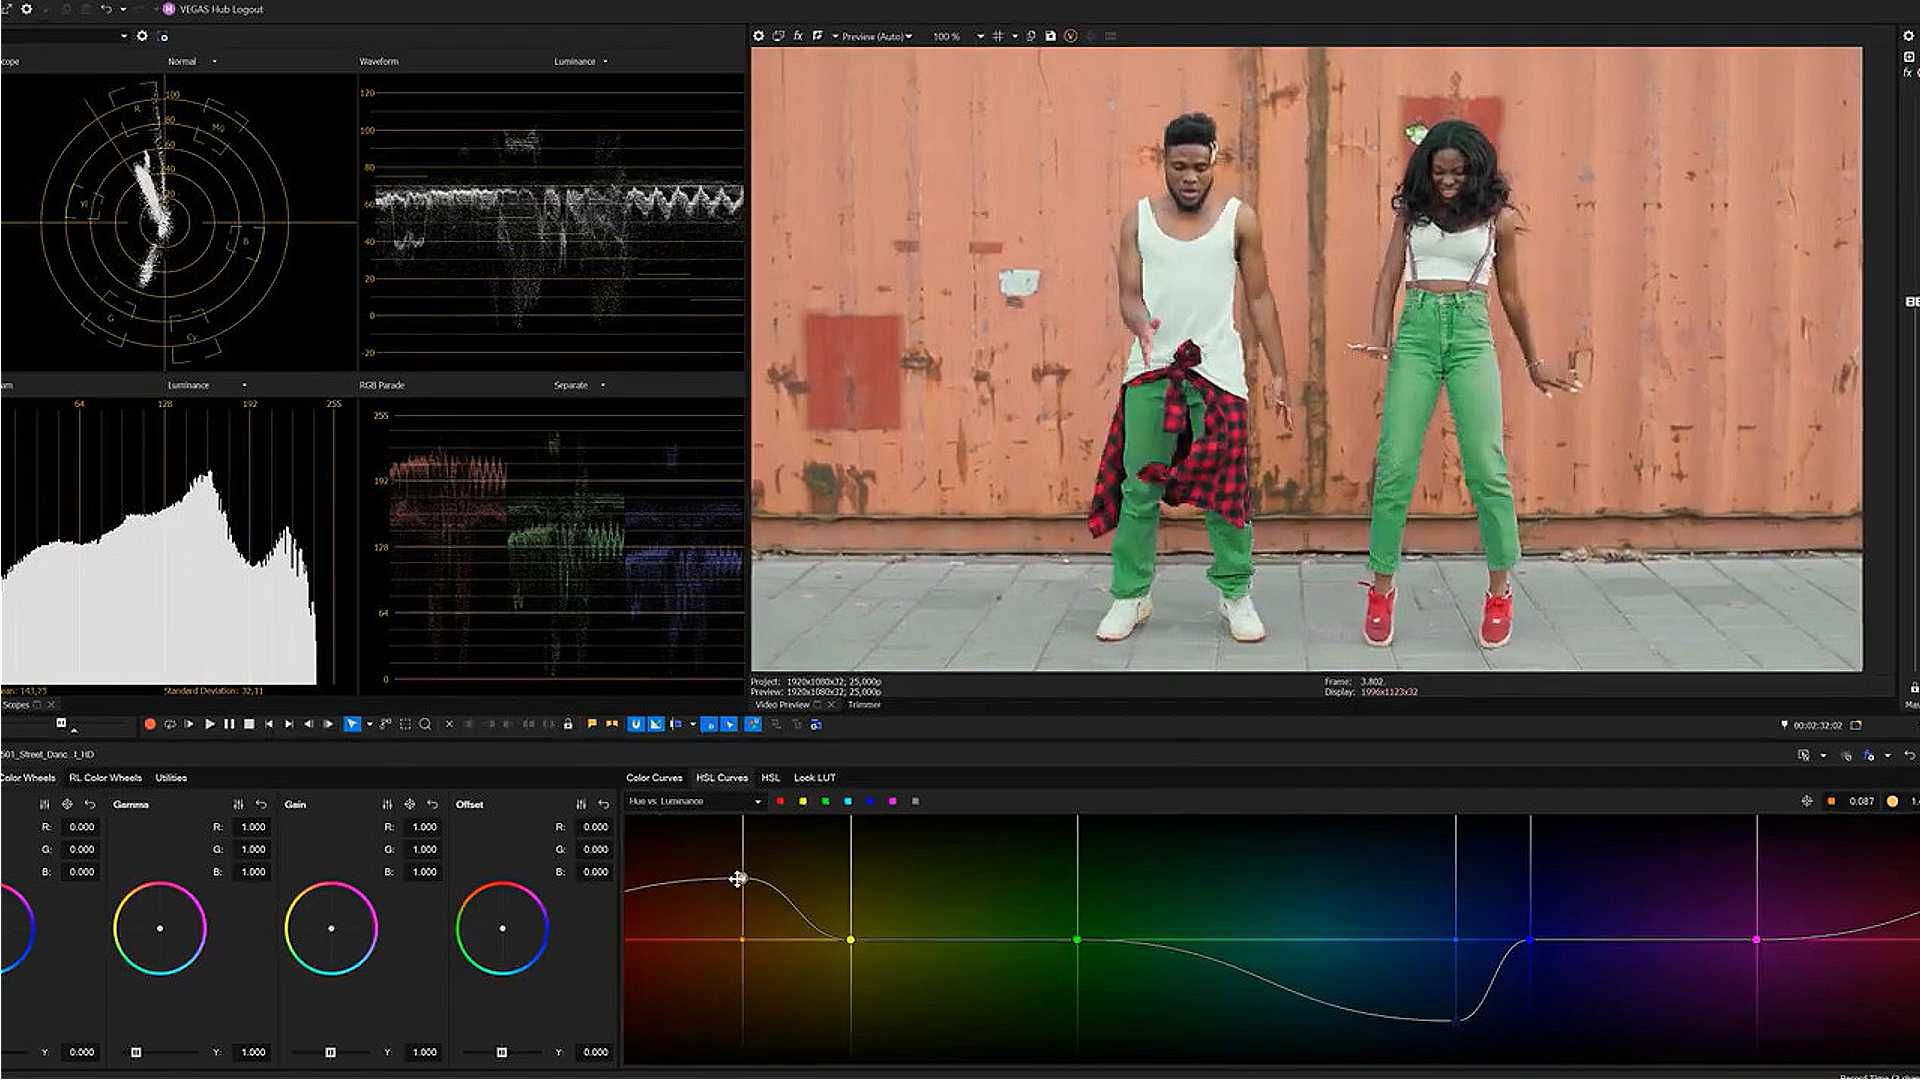Open the Video Preview settings gear
Image resolution: width=1920 pixels, height=1080 pixels.
[x=758, y=35]
